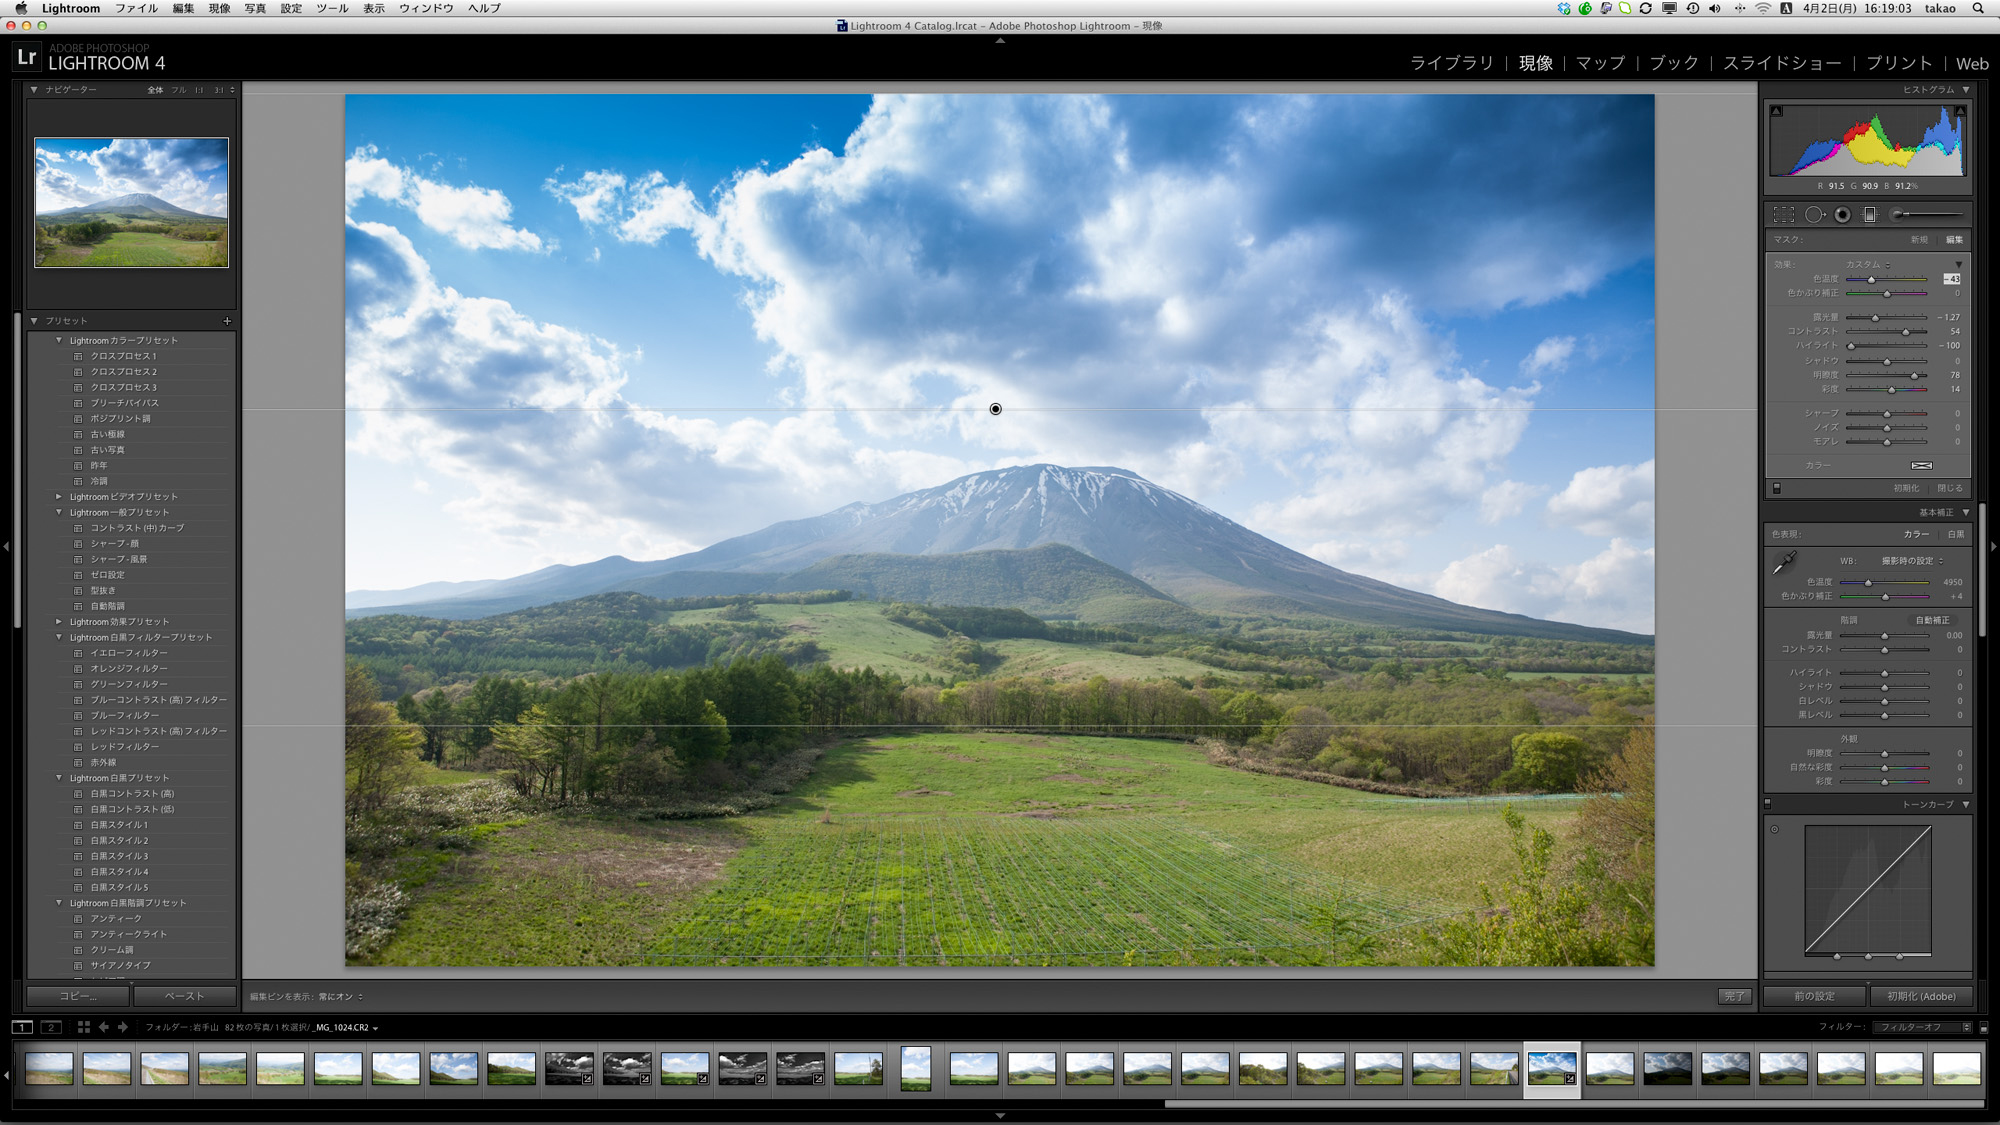This screenshot has width=2000, height=1125.
Task: Select the Graduated Filter tool
Action: tap(1870, 214)
